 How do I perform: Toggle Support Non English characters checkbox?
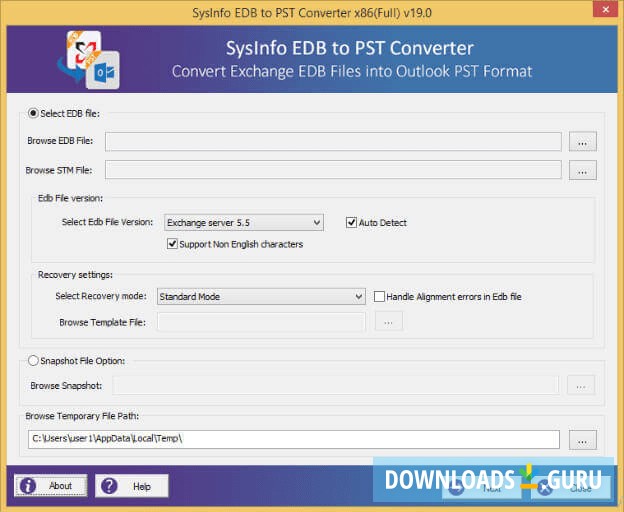click(x=172, y=244)
